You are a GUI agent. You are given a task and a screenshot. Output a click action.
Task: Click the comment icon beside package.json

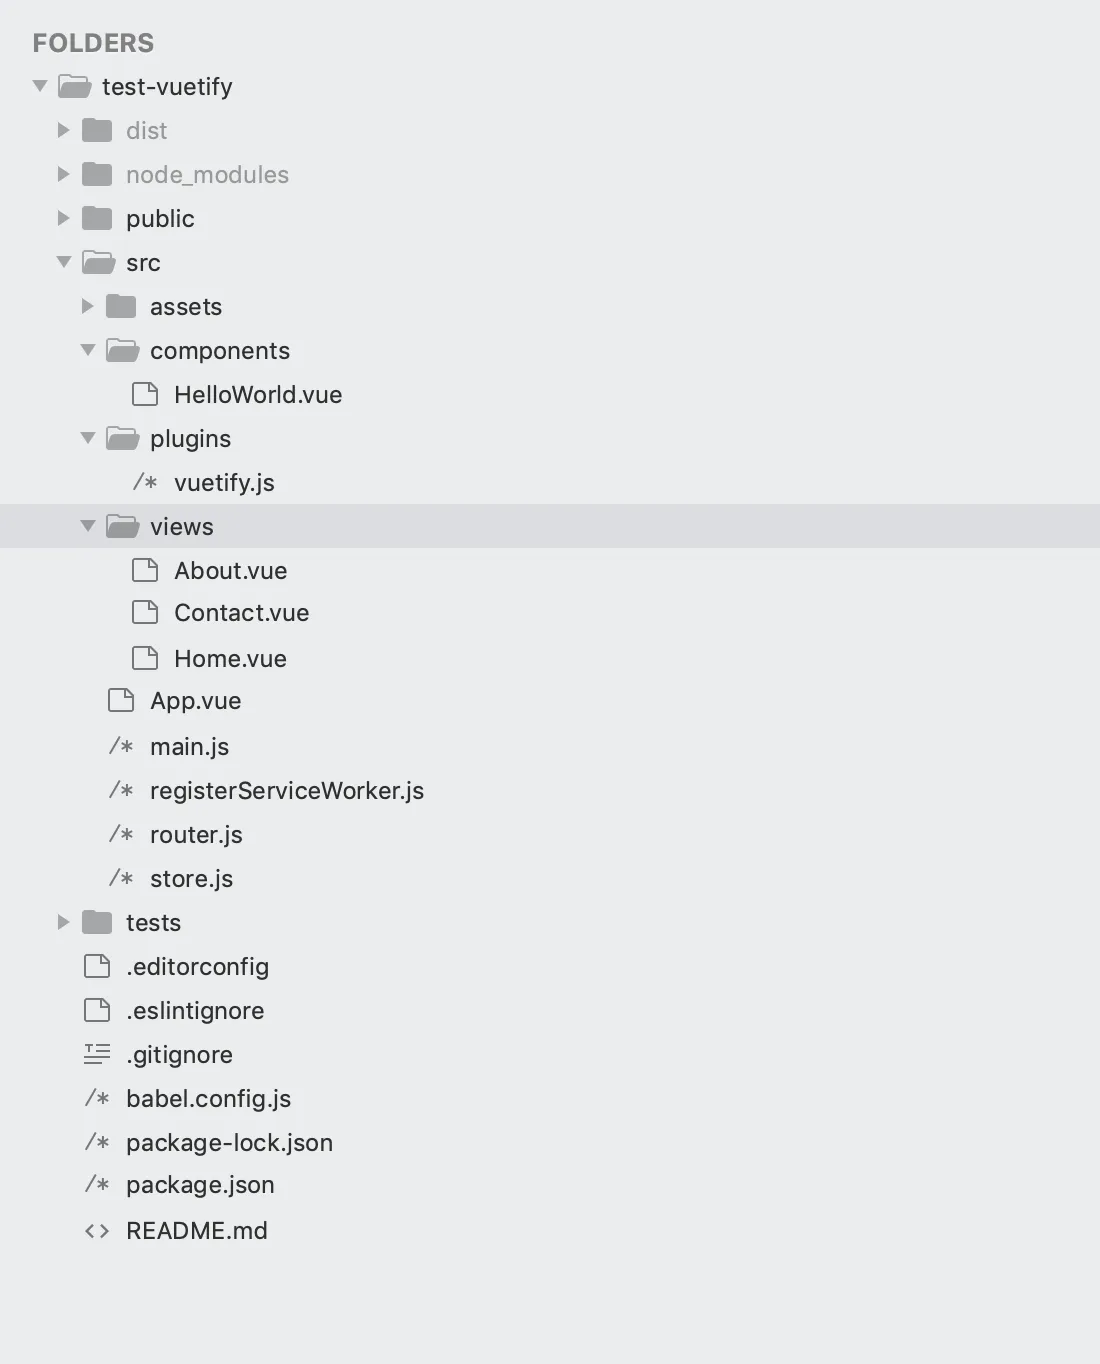coord(97,1184)
